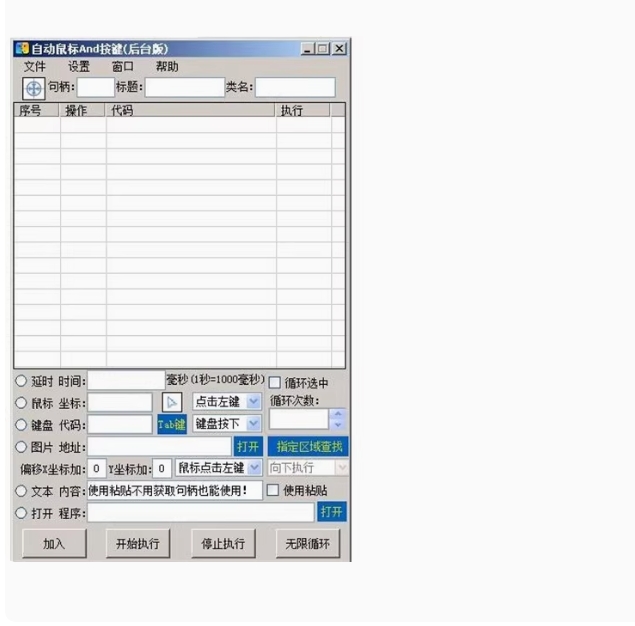Select the 延时 radio button

[x=21, y=381]
